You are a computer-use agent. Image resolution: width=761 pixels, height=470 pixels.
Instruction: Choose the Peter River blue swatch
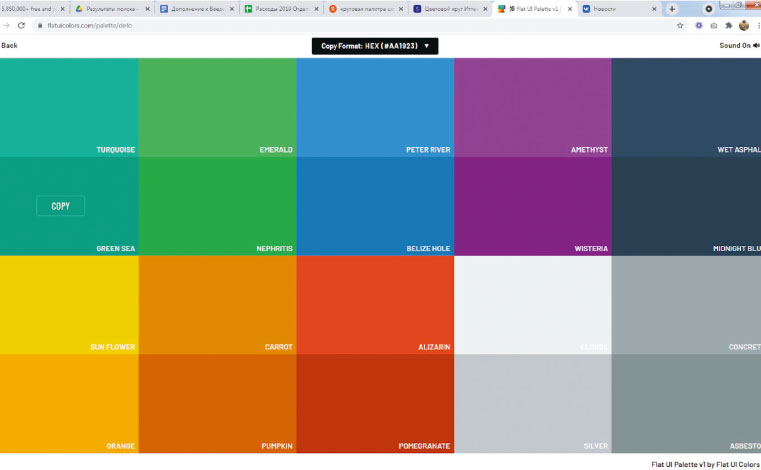tap(375, 106)
